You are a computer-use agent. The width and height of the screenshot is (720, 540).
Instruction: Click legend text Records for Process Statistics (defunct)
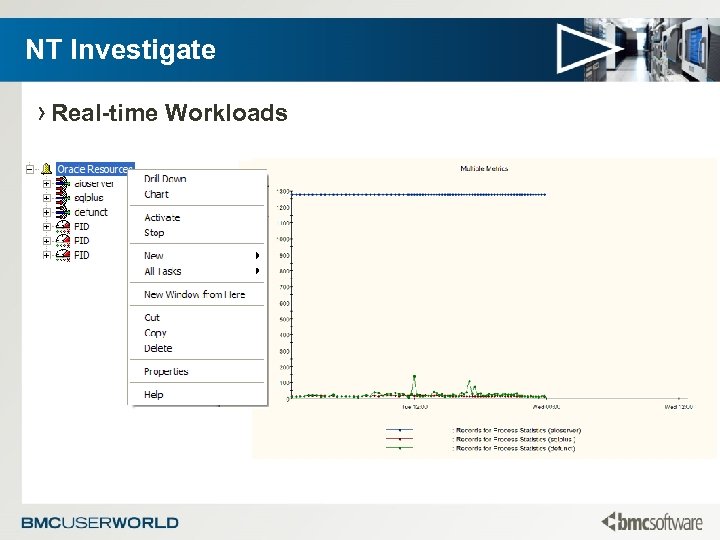[515, 448]
